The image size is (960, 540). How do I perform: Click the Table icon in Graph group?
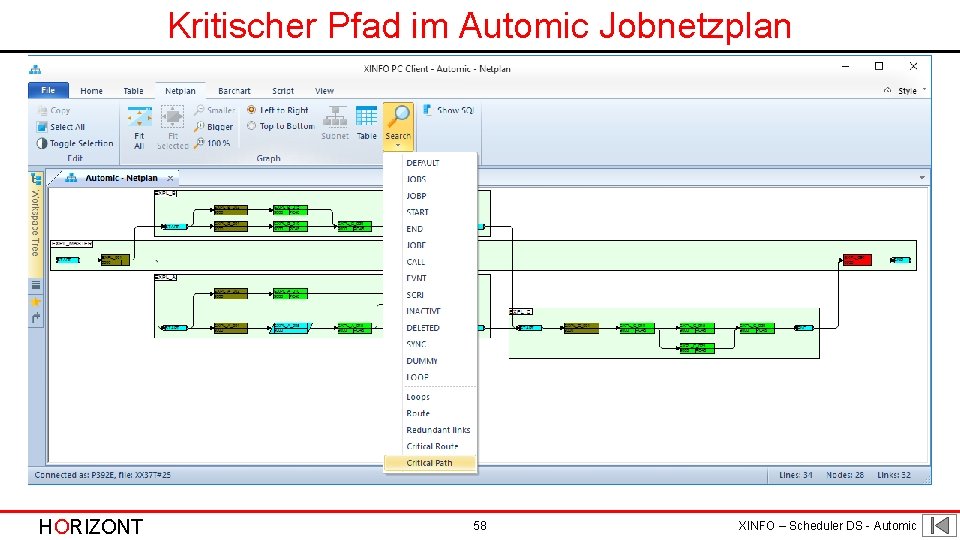pyautogui.click(x=367, y=122)
